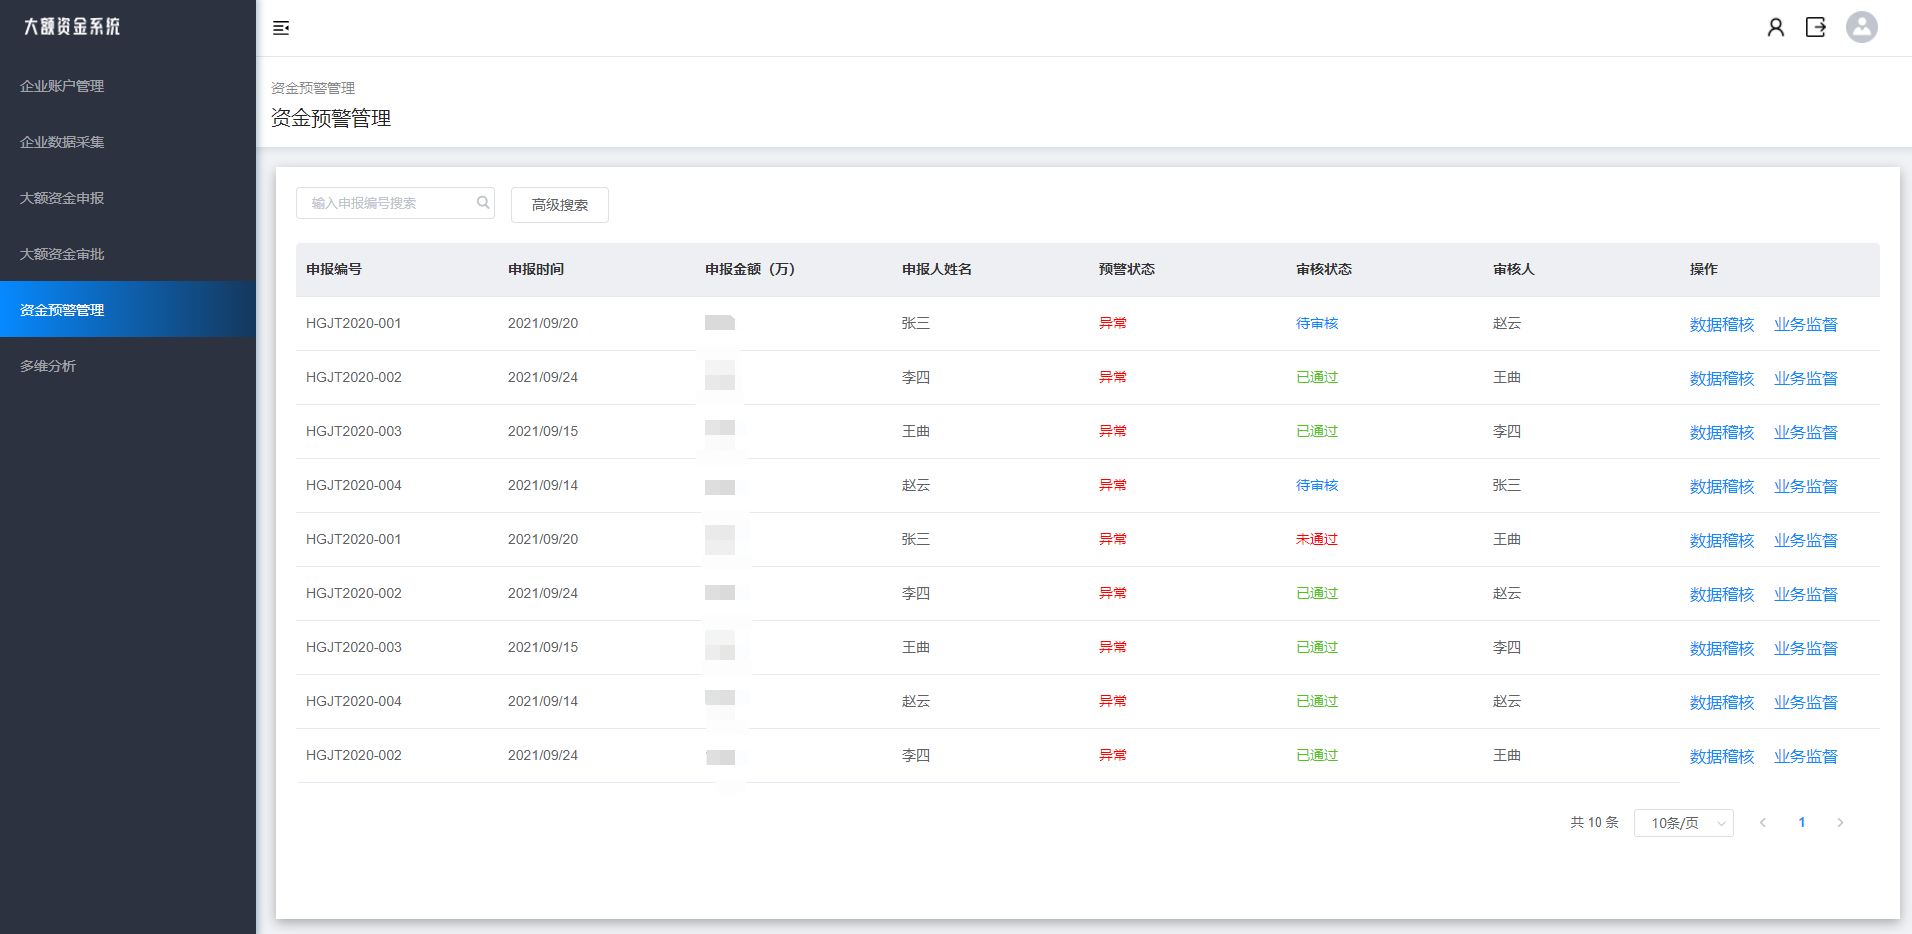Open 多维分析 menu item

click(x=128, y=366)
